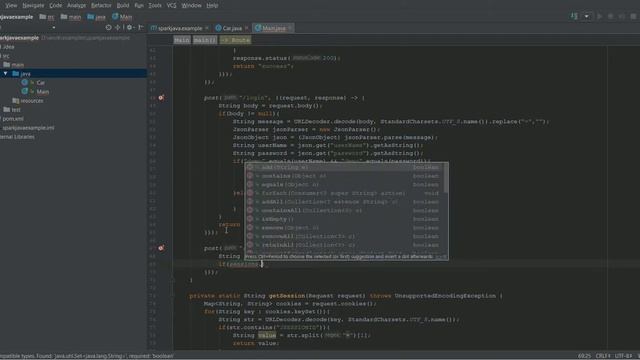Choose isEmpty() completion suggestion
The height and width of the screenshot is (360, 640).
pyautogui.click(x=344, y=219)
